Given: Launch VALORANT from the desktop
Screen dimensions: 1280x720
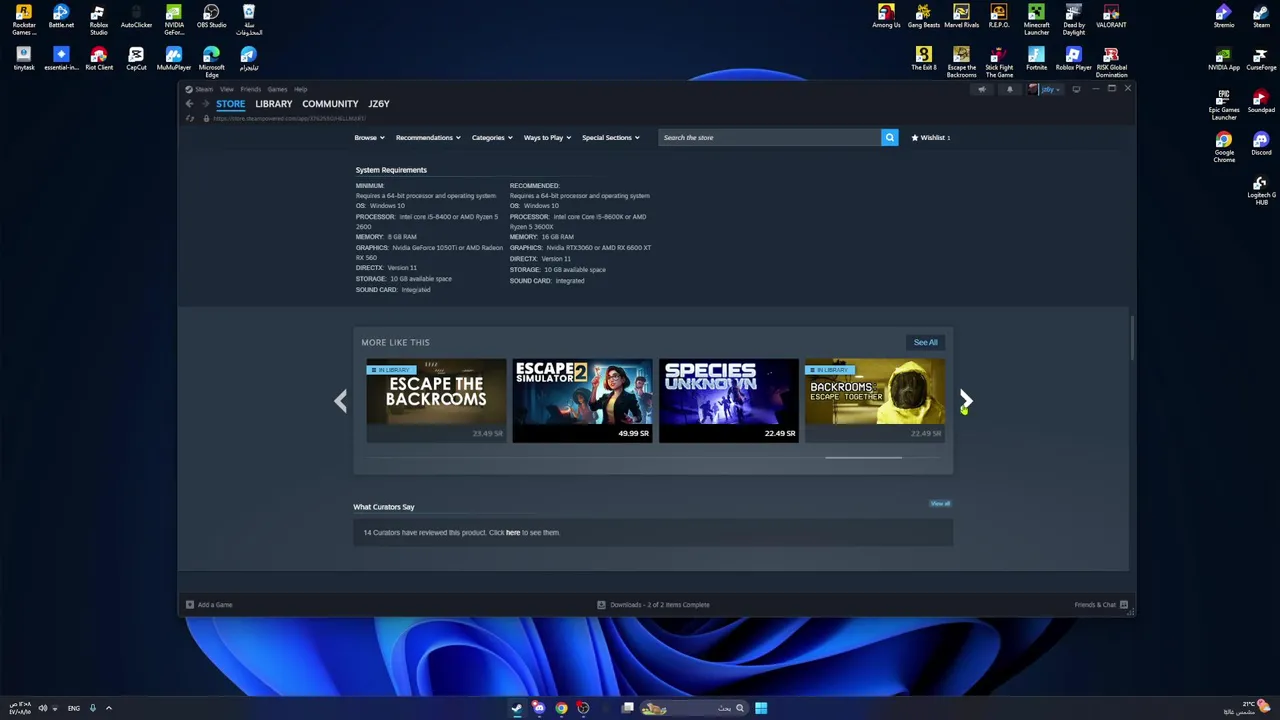Looking at the screenshot, I should (x=1111, y=16).
